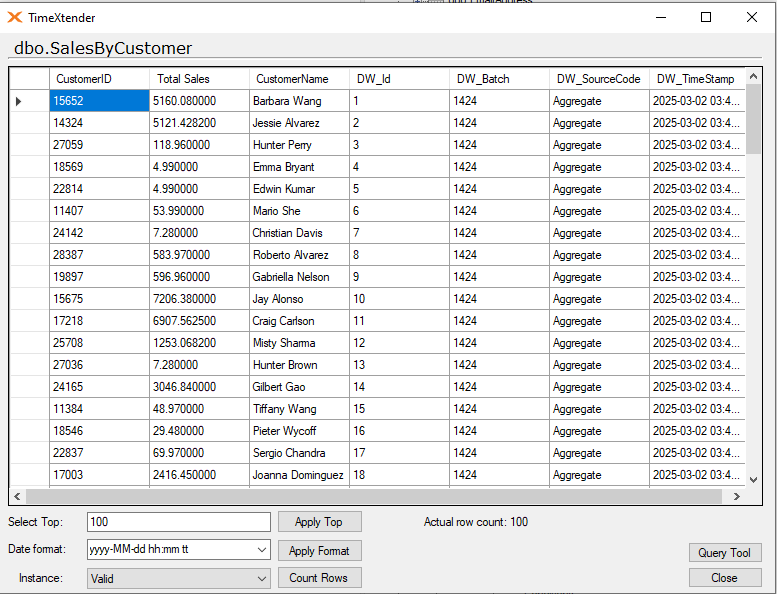
Task: Click the Aggregate cell in Roberto Alvarez row
Action: (x=599, y=255)
